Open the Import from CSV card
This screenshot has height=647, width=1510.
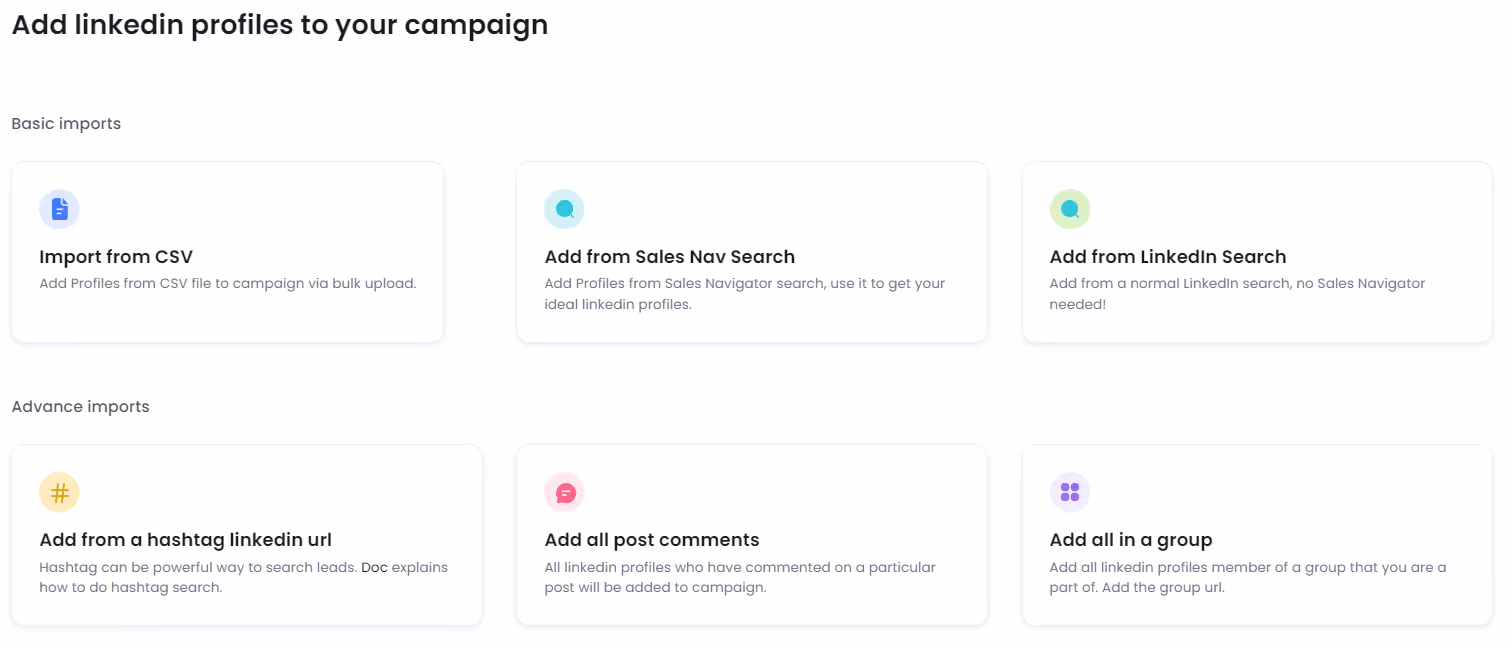tap(227, 252)
